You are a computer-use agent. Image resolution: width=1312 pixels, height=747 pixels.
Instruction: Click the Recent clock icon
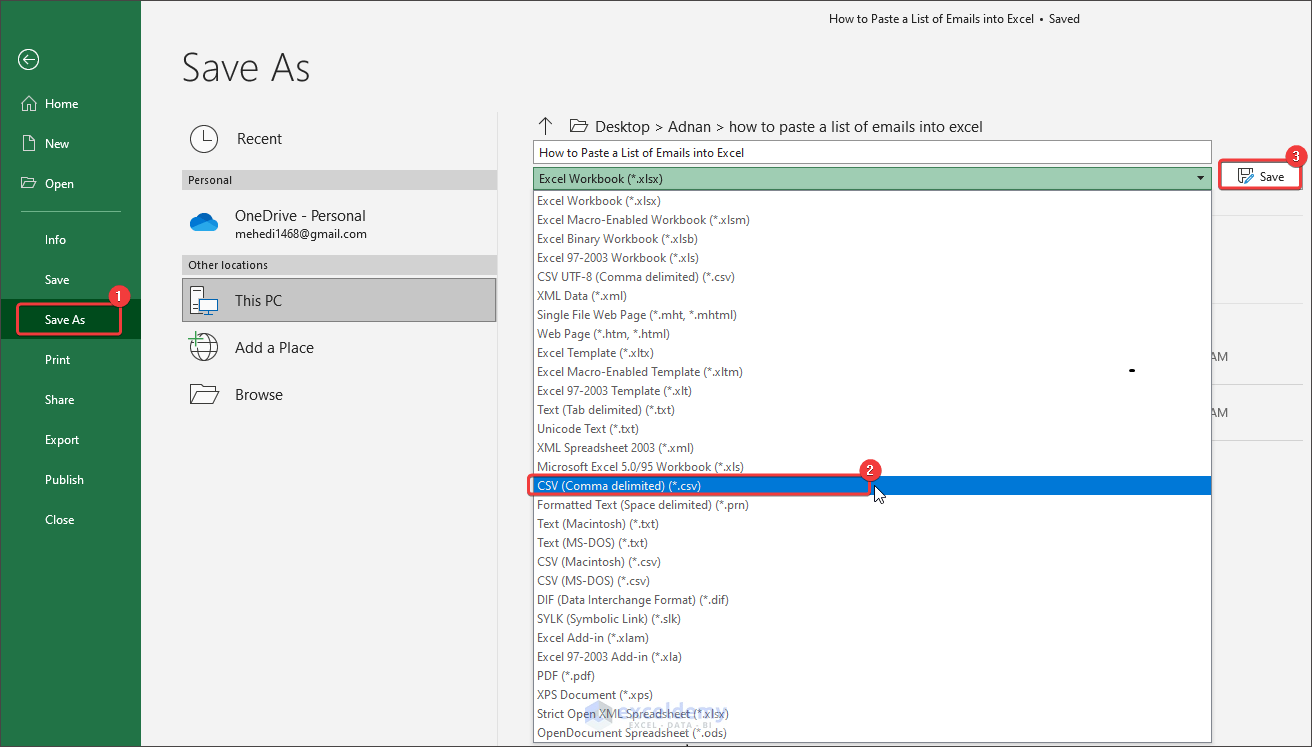[x=204, y=139]
